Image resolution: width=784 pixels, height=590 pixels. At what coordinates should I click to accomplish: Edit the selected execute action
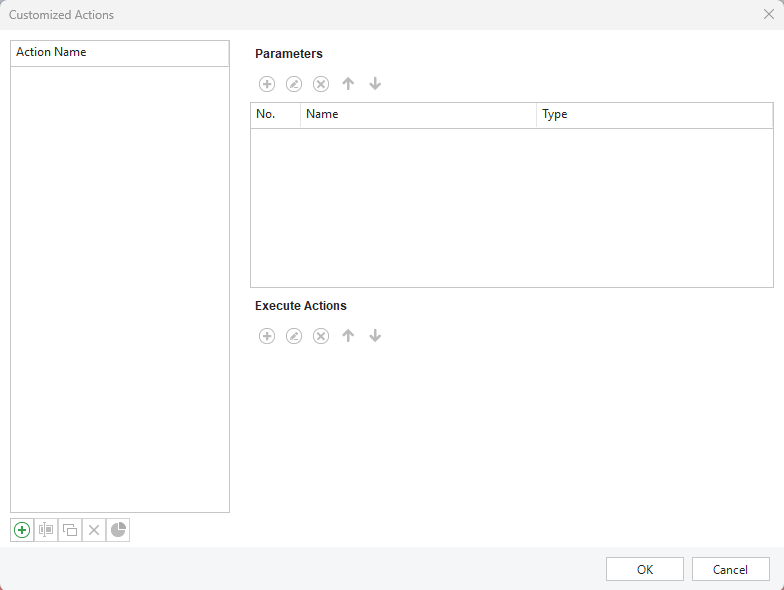(x=294, y=336)
